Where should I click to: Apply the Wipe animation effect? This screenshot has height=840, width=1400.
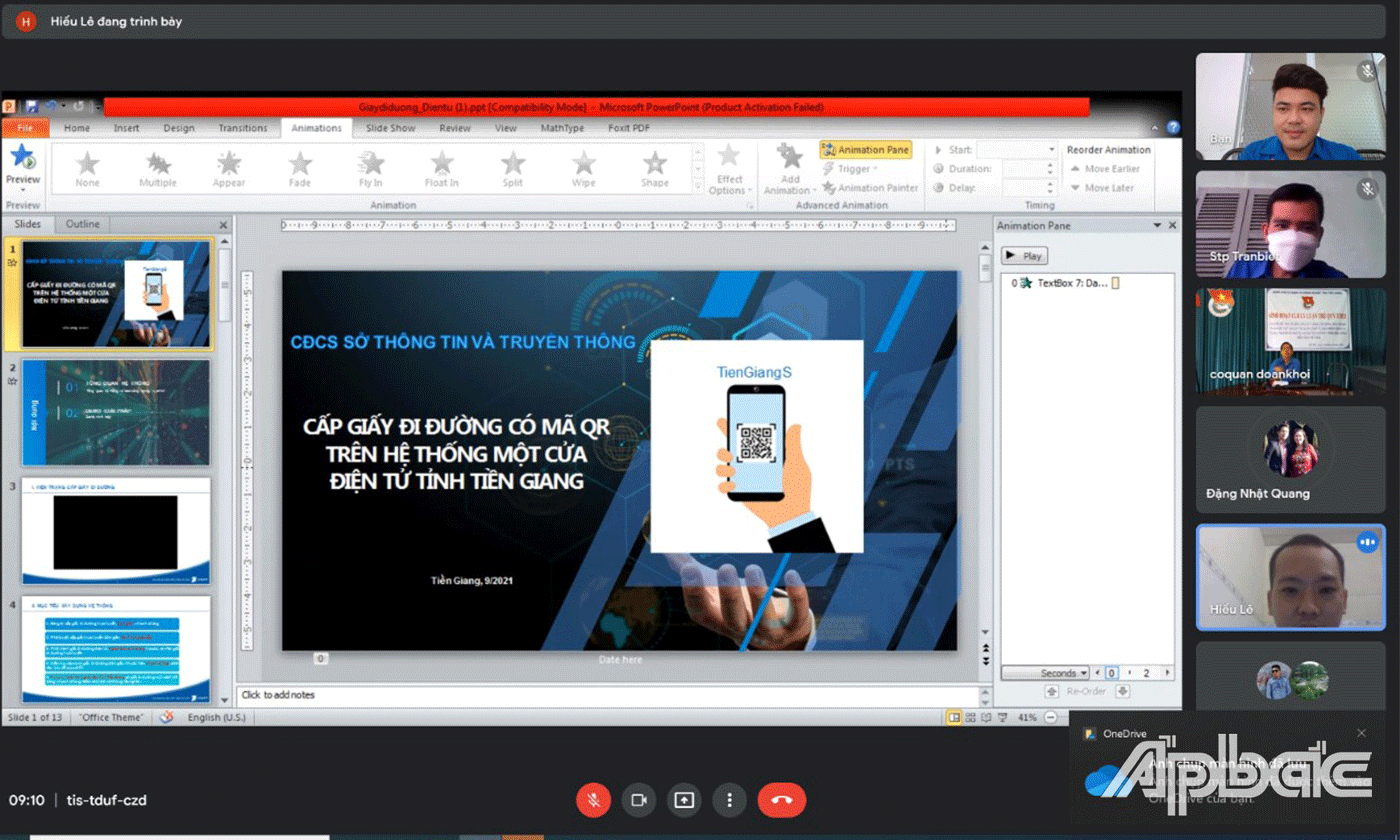point(584,169)
